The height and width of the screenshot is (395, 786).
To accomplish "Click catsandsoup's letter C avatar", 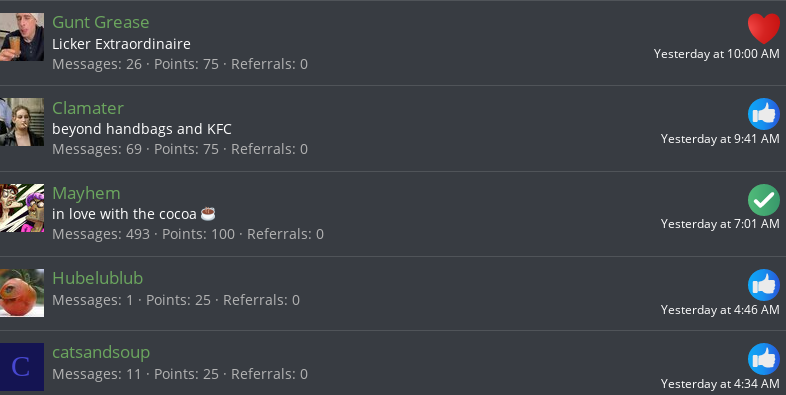I will tap(22, 367).
